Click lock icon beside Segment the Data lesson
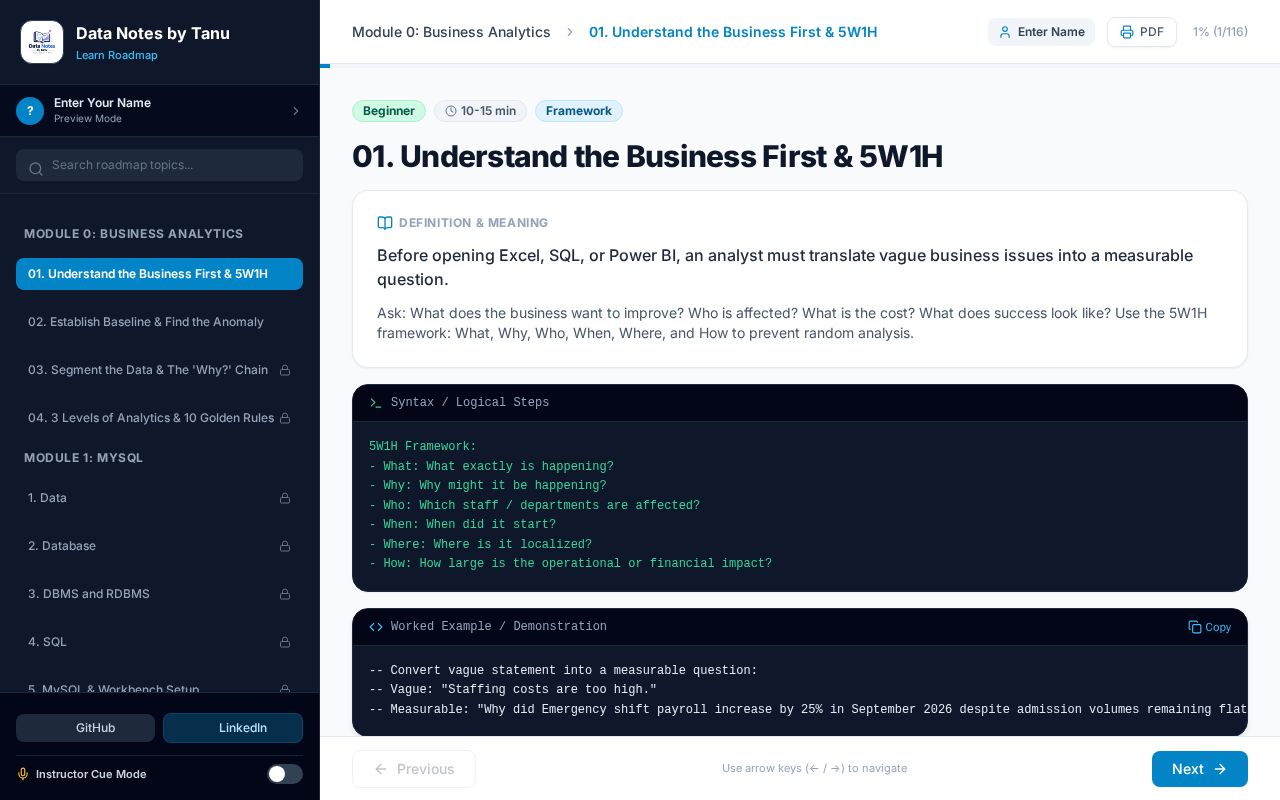Viewport: 1280px width, 800px height. (285, 370)
